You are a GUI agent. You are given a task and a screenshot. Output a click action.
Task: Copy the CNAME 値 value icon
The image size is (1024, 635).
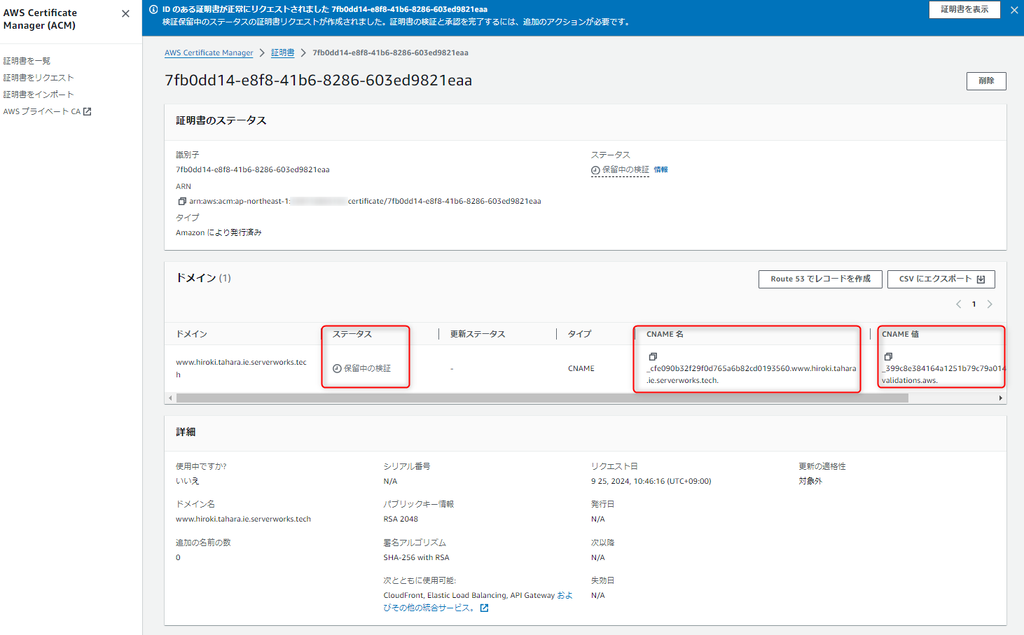click(x=888, y=357)
